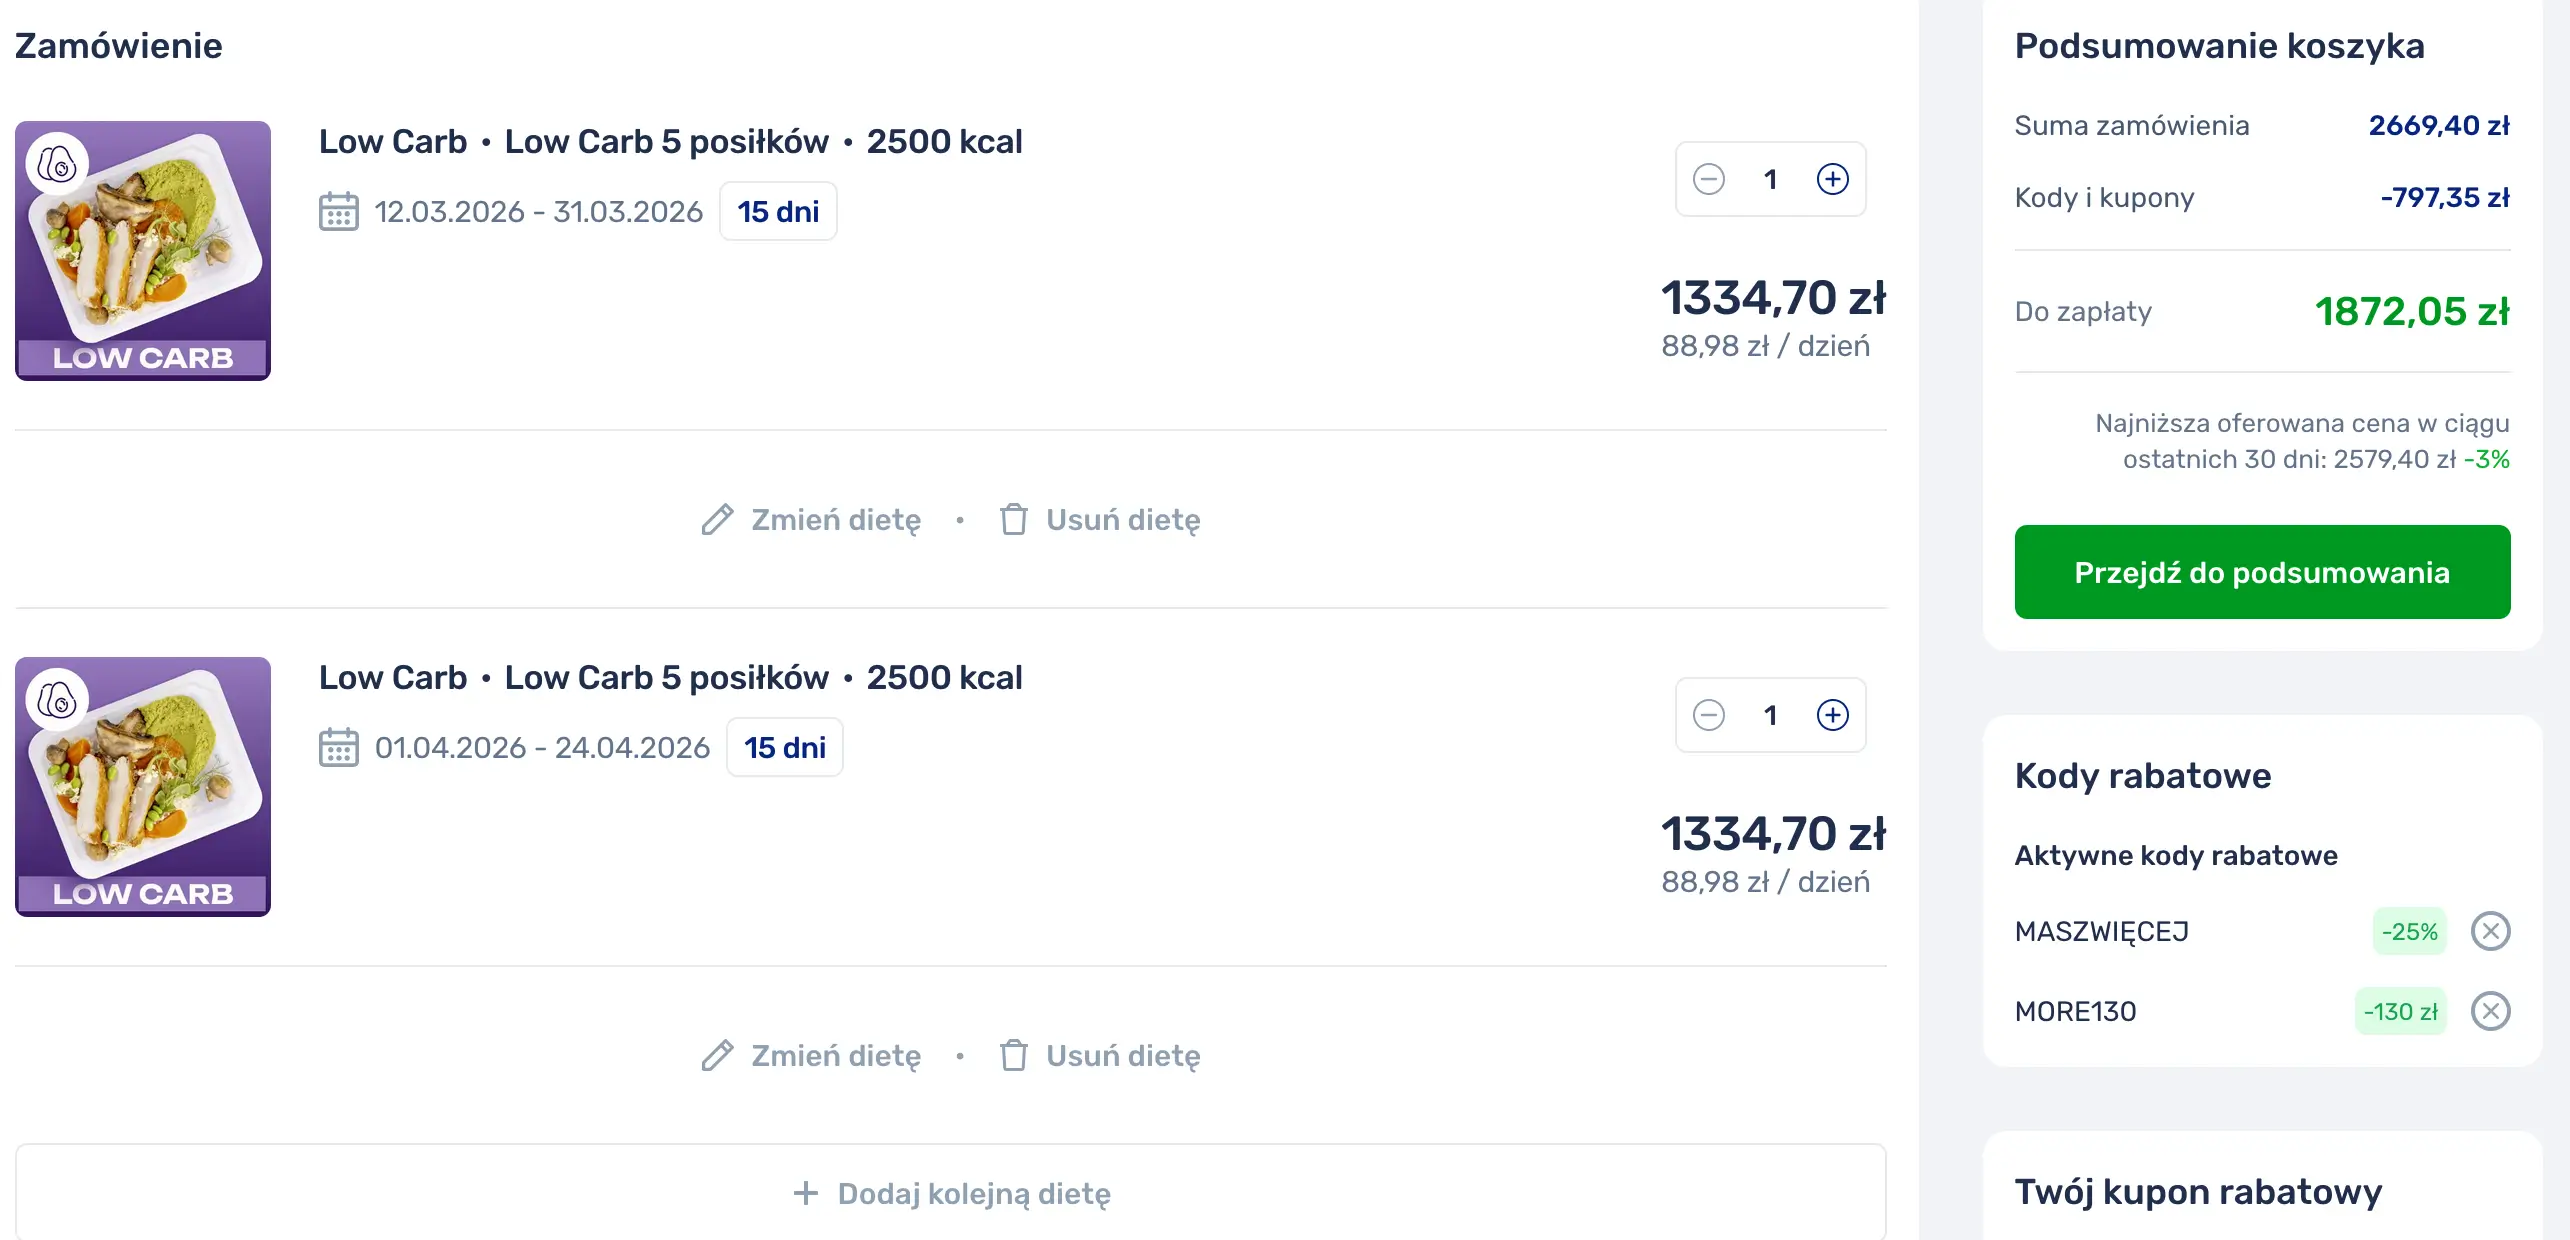Open the first Low Carb diet thumbnail

tap(143, 251)
